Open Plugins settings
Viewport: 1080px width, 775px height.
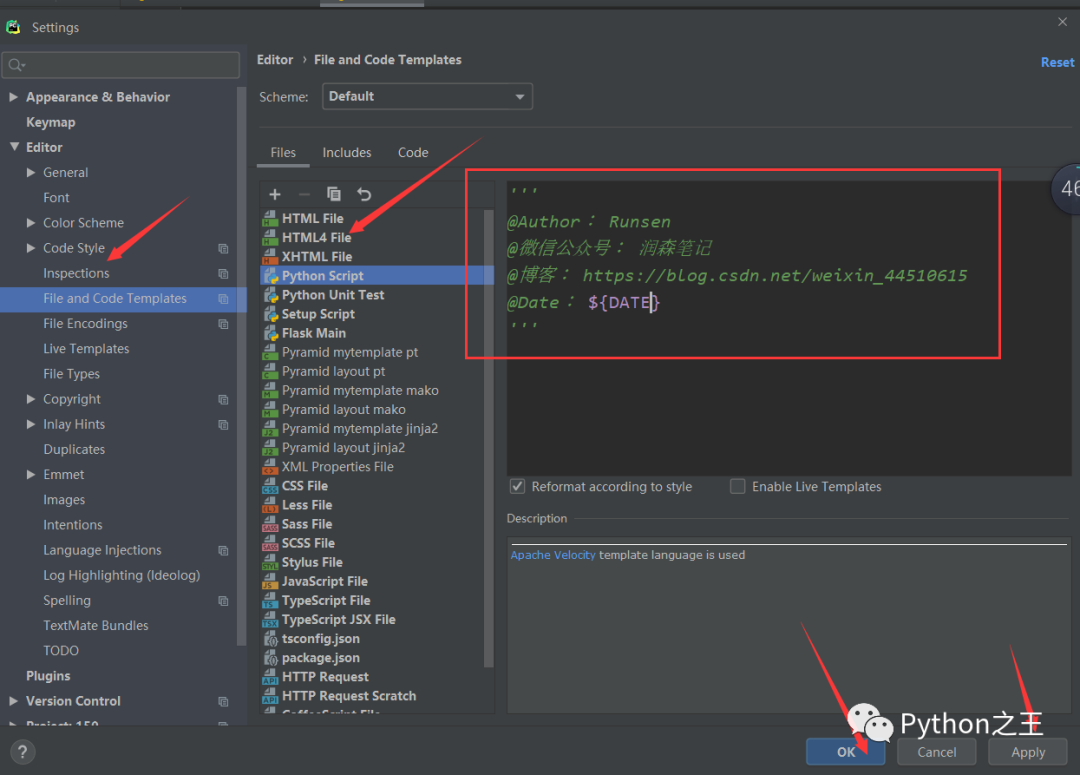(x=48, y=676)
